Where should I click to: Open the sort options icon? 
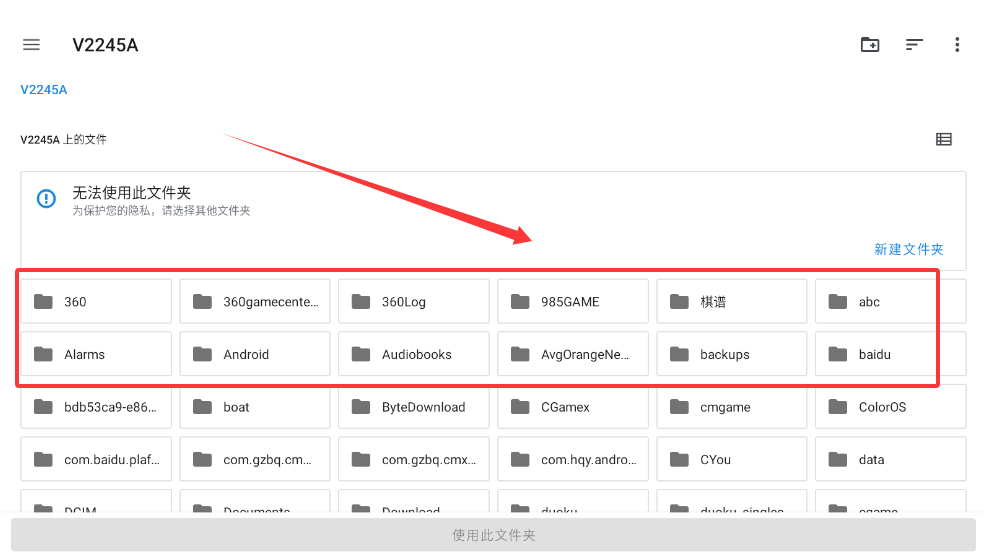tap(914, 45)
